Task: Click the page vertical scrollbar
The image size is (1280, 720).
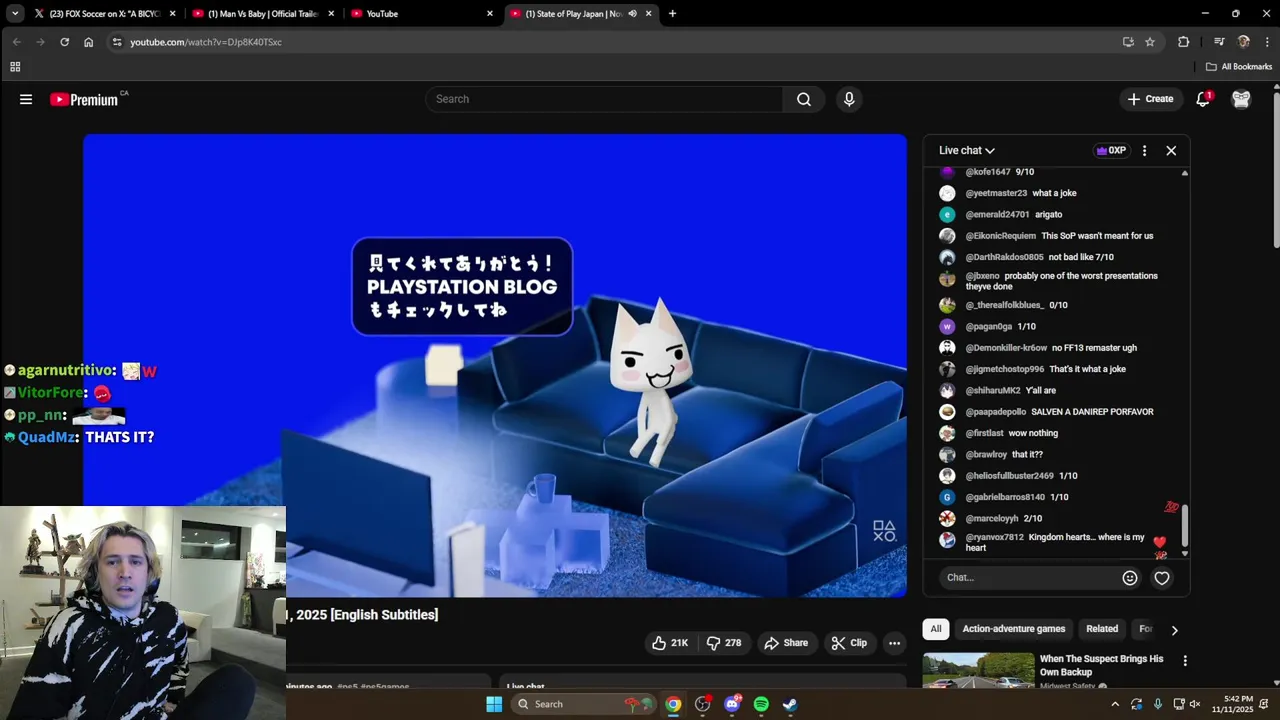Action: click(1276, 170)
